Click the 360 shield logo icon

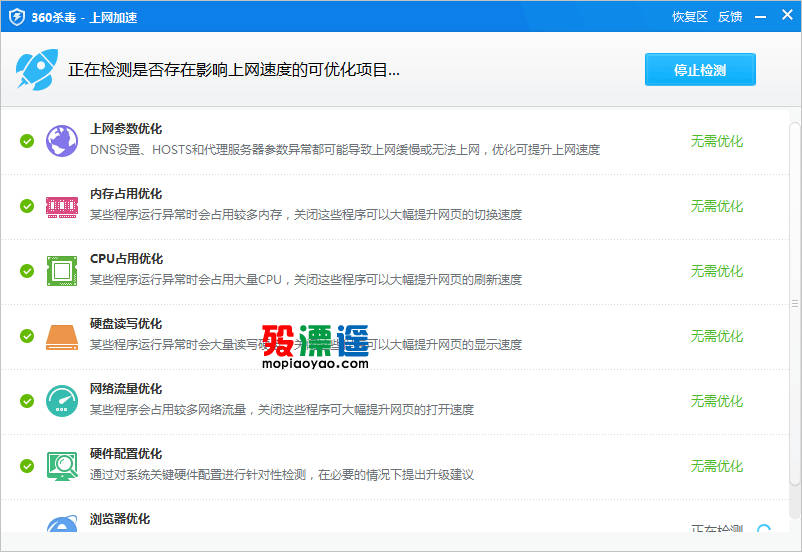(17, 17)
